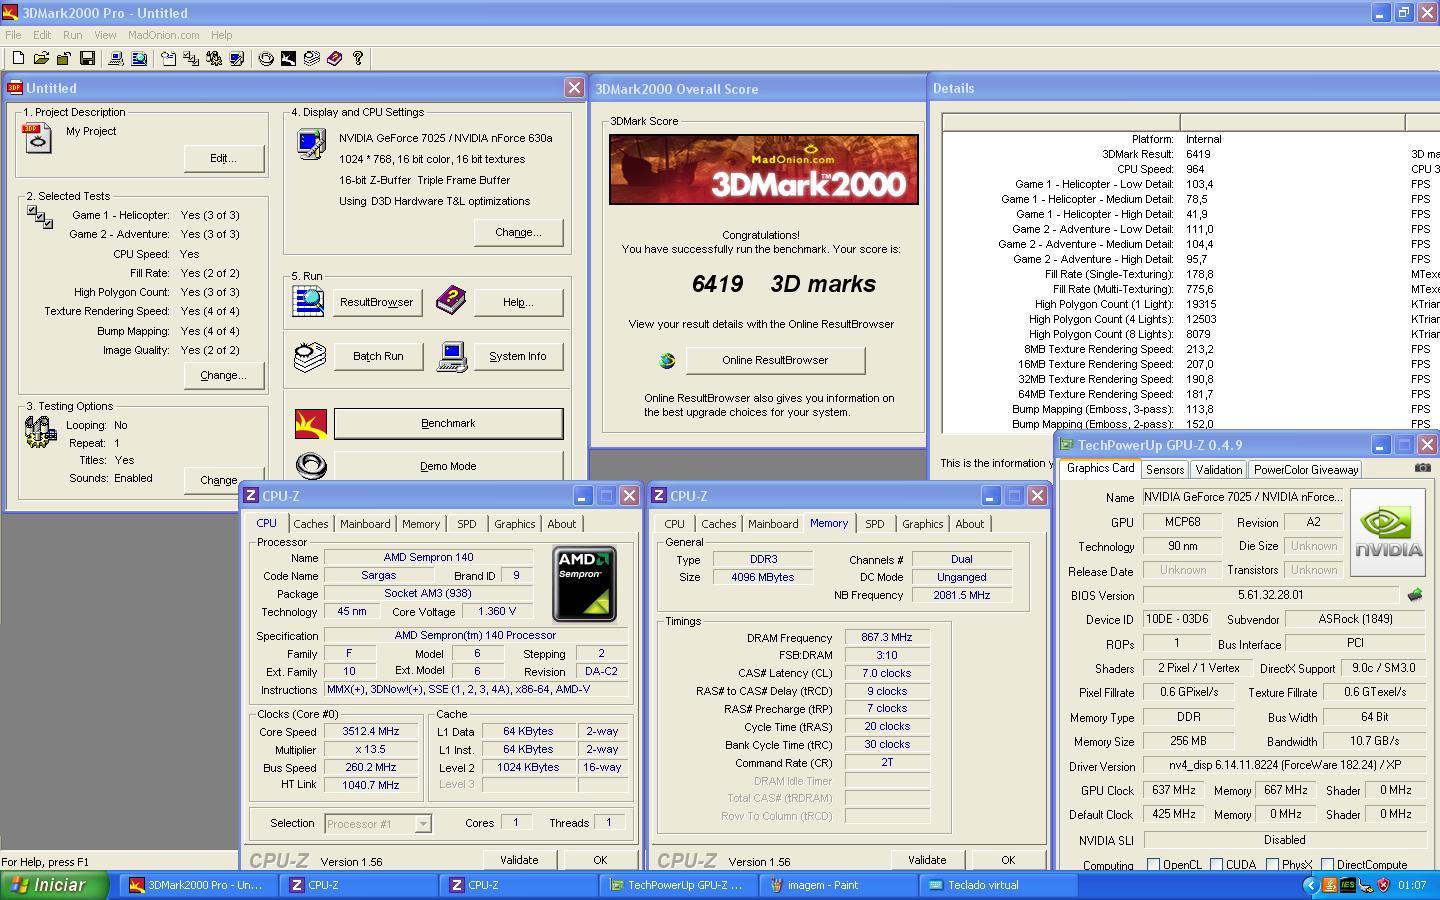1440x900 pixels.
Task: Click the Demo Mode ring icon in Run section
Action: point(311,466)
